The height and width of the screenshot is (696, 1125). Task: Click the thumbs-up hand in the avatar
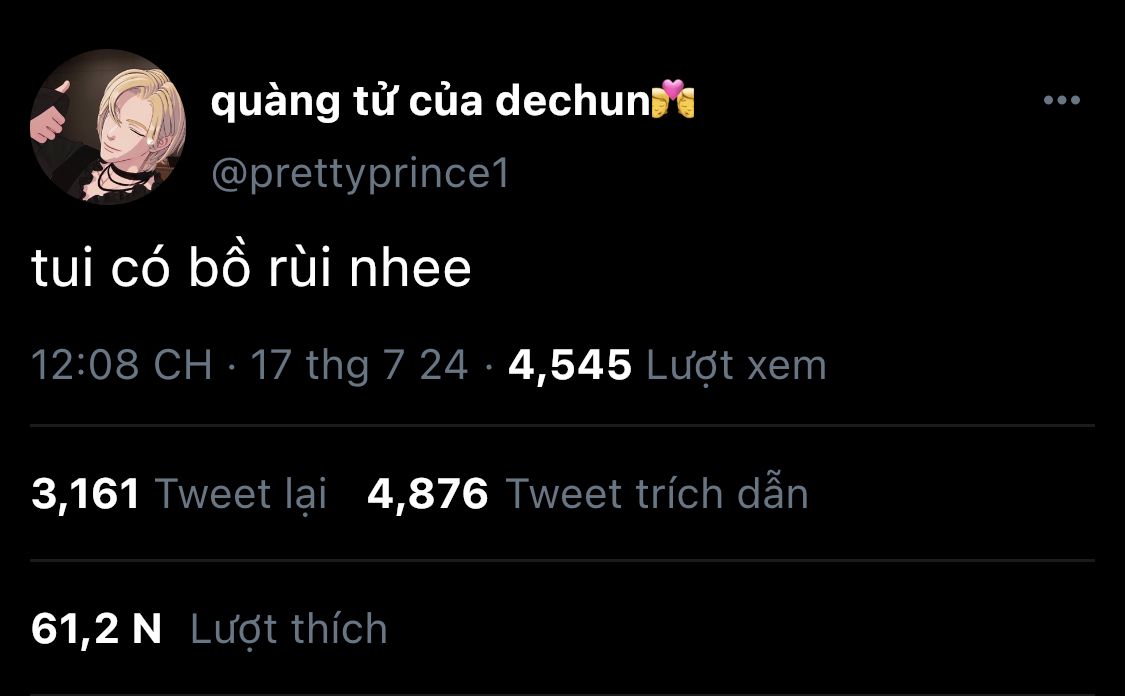tap(50, 113)
